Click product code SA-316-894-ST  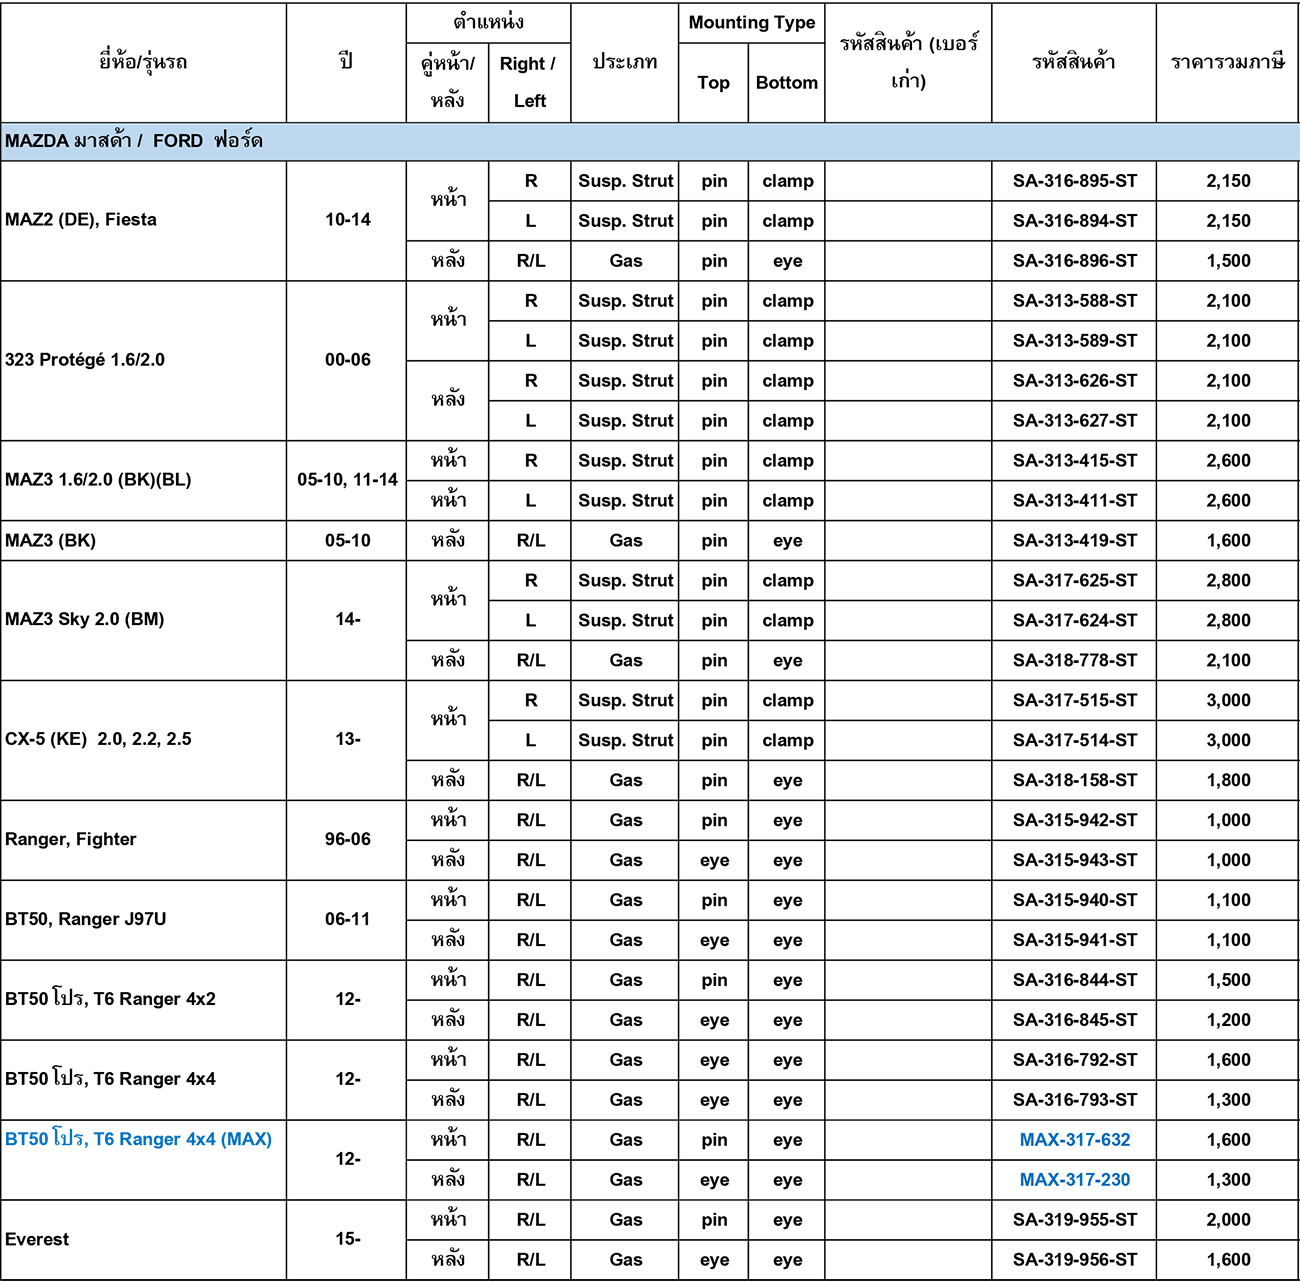click(x=1074, y=221)
